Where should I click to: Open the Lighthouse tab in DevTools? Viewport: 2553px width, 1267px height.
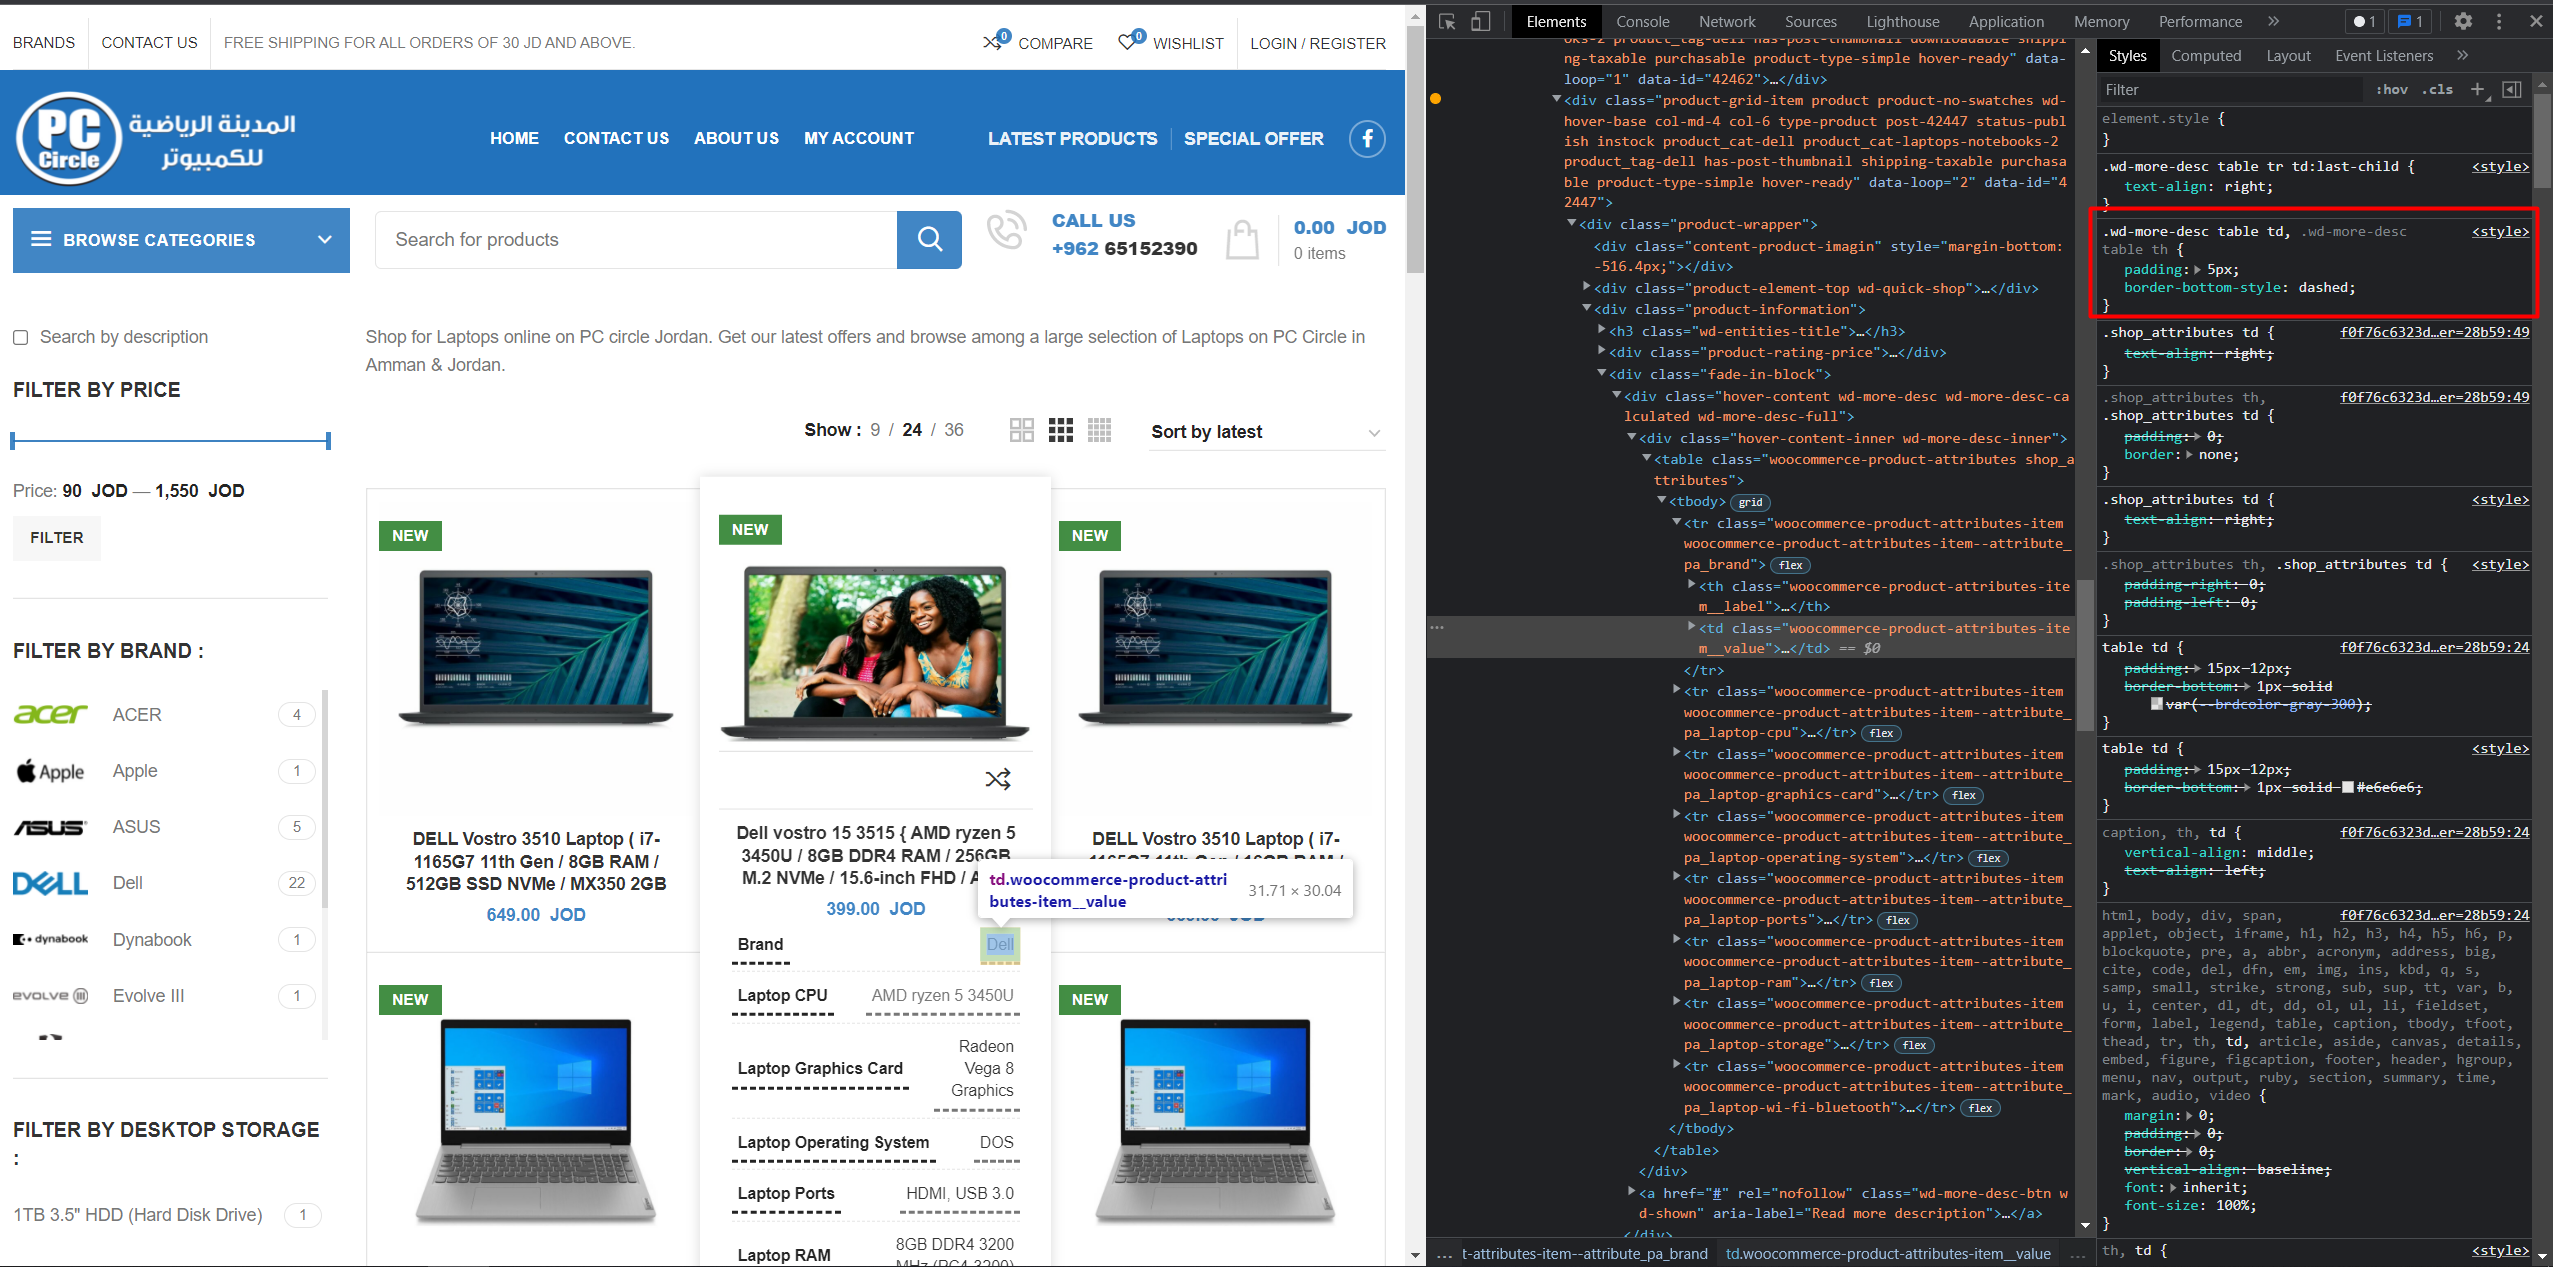[1902, 21]
